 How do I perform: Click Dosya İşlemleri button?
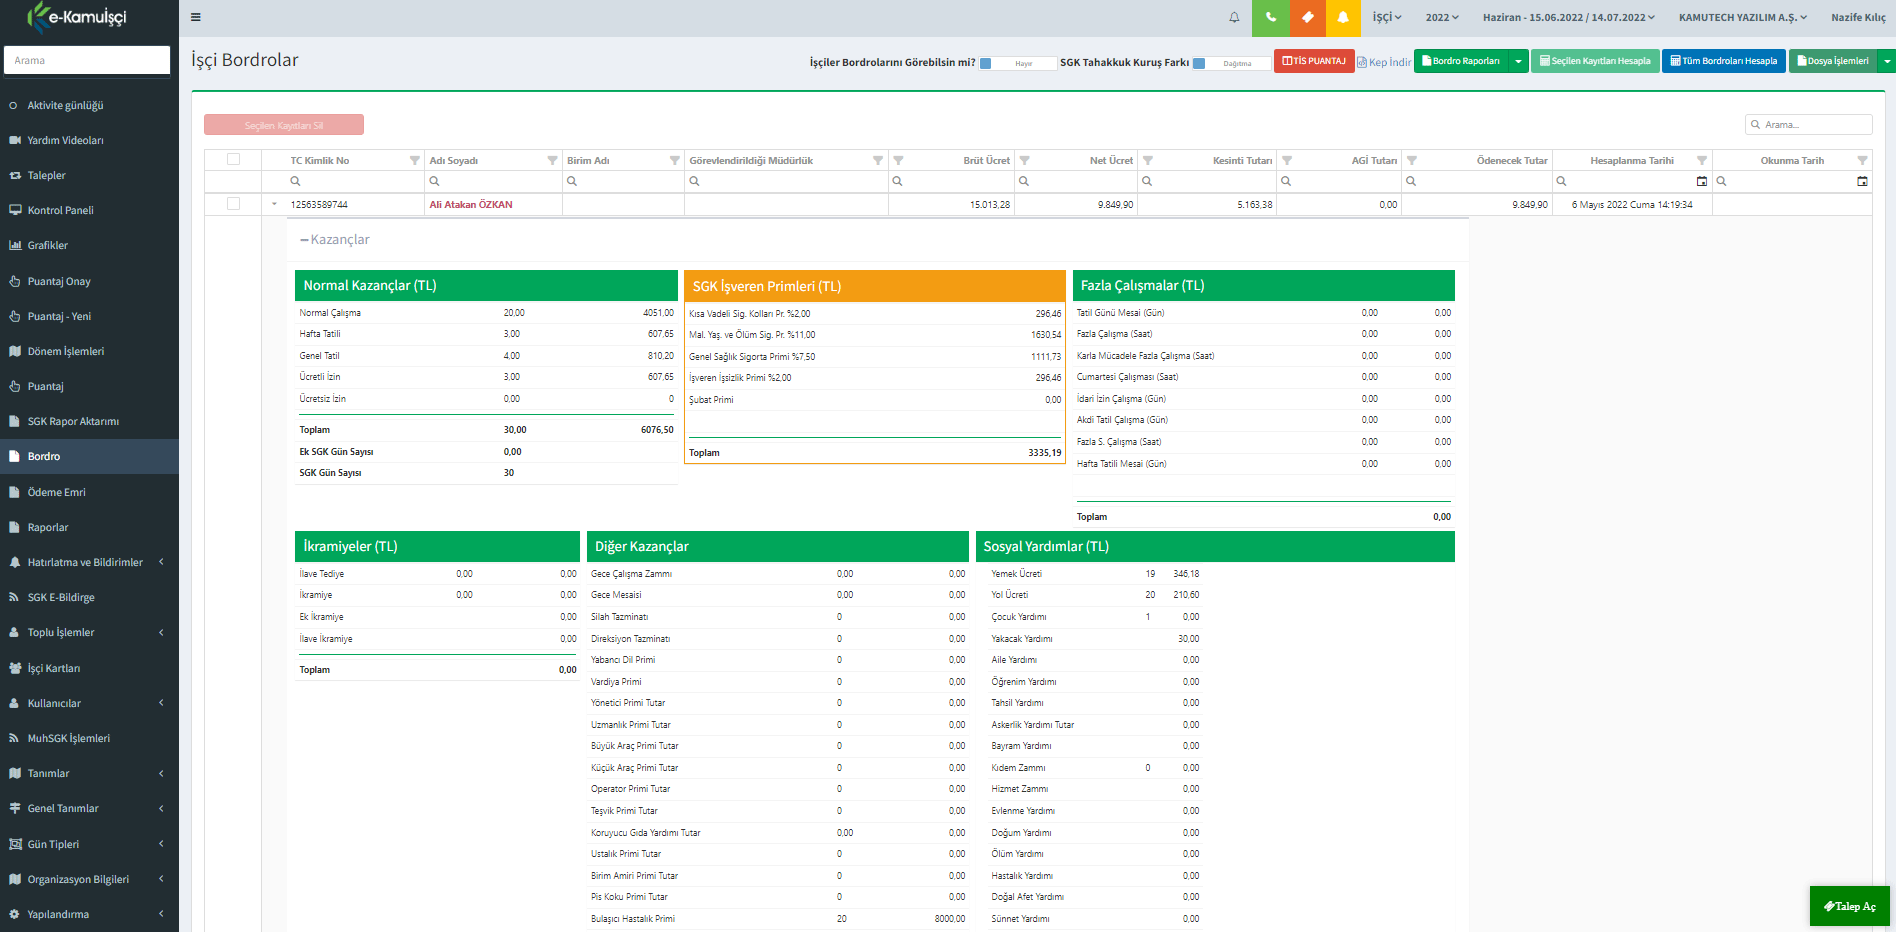click(1833, 61)
